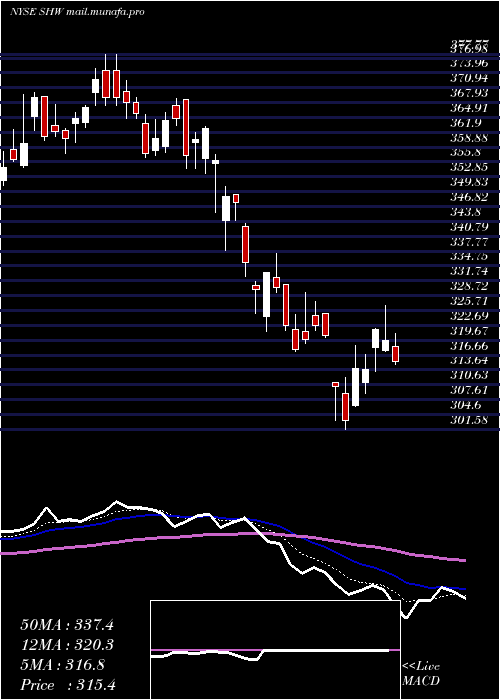Click the 313.64 price axis label

click(469, 361)
